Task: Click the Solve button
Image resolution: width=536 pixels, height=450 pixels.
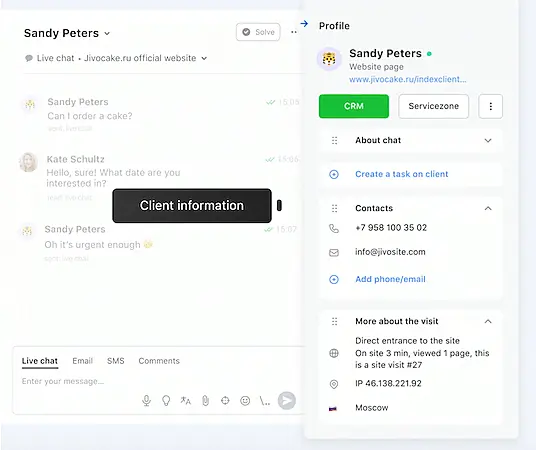Action: click(258, 32)
